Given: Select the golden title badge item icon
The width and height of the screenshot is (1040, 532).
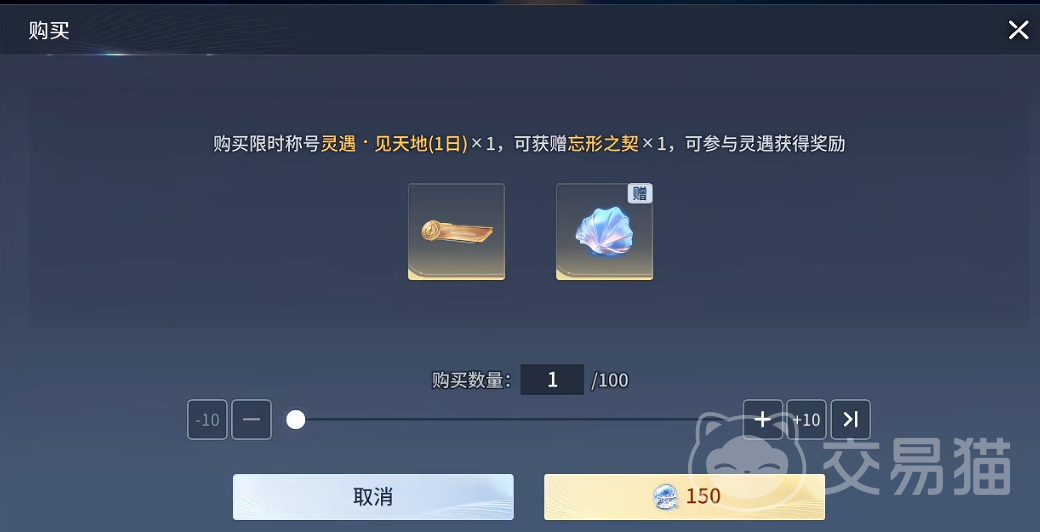Looking at the screenshot, I should pyautogui.click(x=456, y=232).
